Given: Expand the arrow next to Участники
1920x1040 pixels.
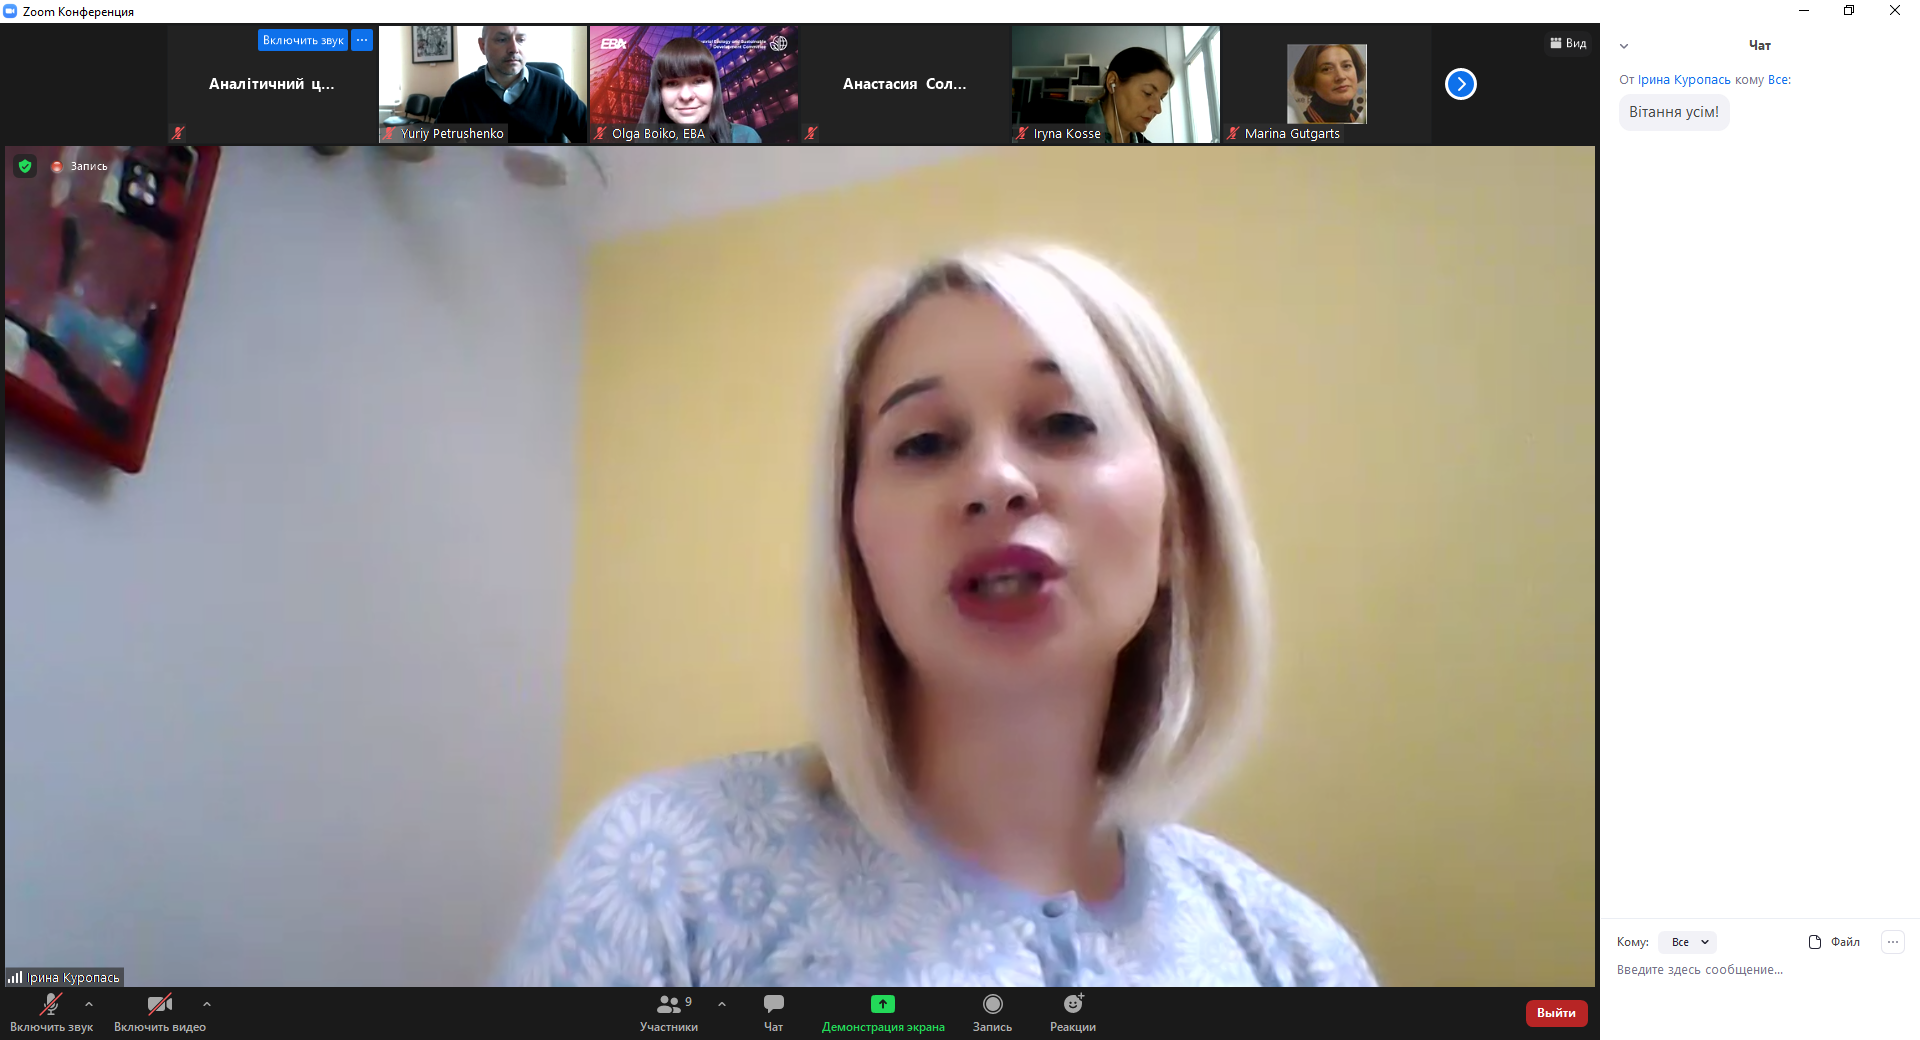Looking at the screenshot, I should (x=722, y=1004).
